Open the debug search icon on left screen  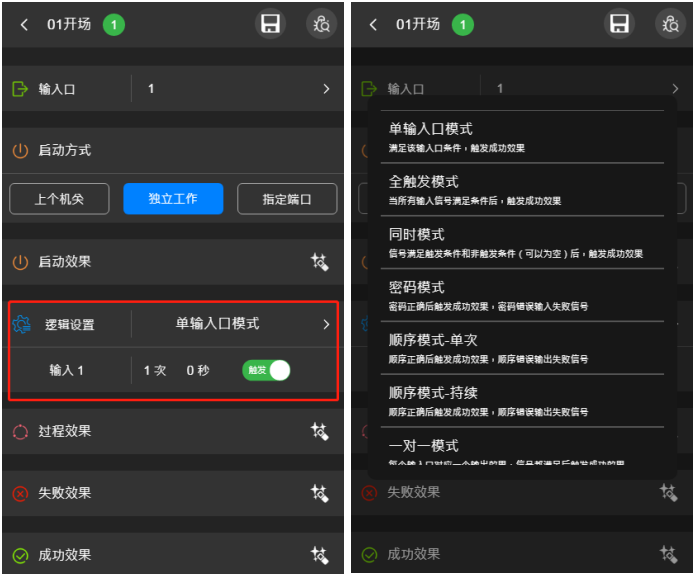click(321, 24)
